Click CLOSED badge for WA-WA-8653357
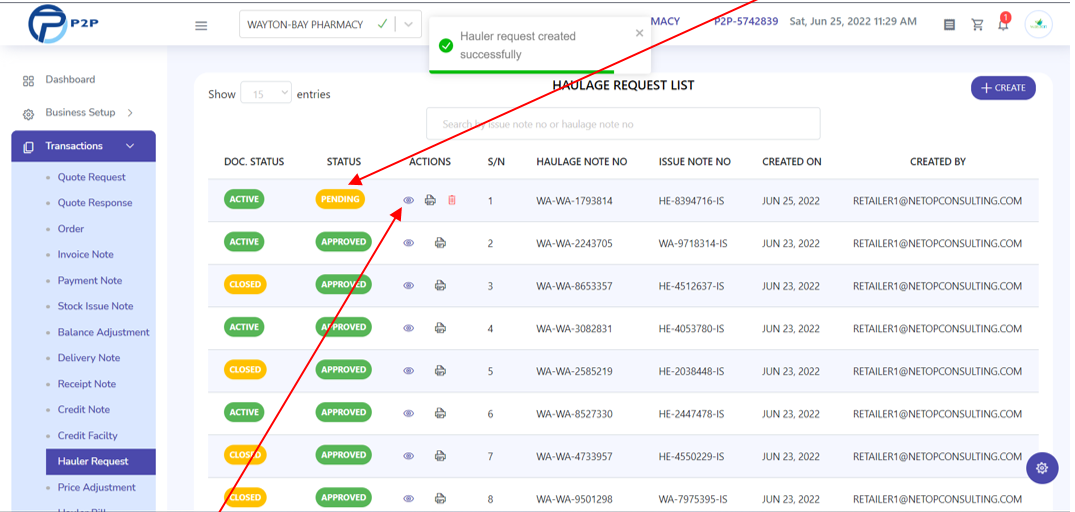 coord(245,284)
